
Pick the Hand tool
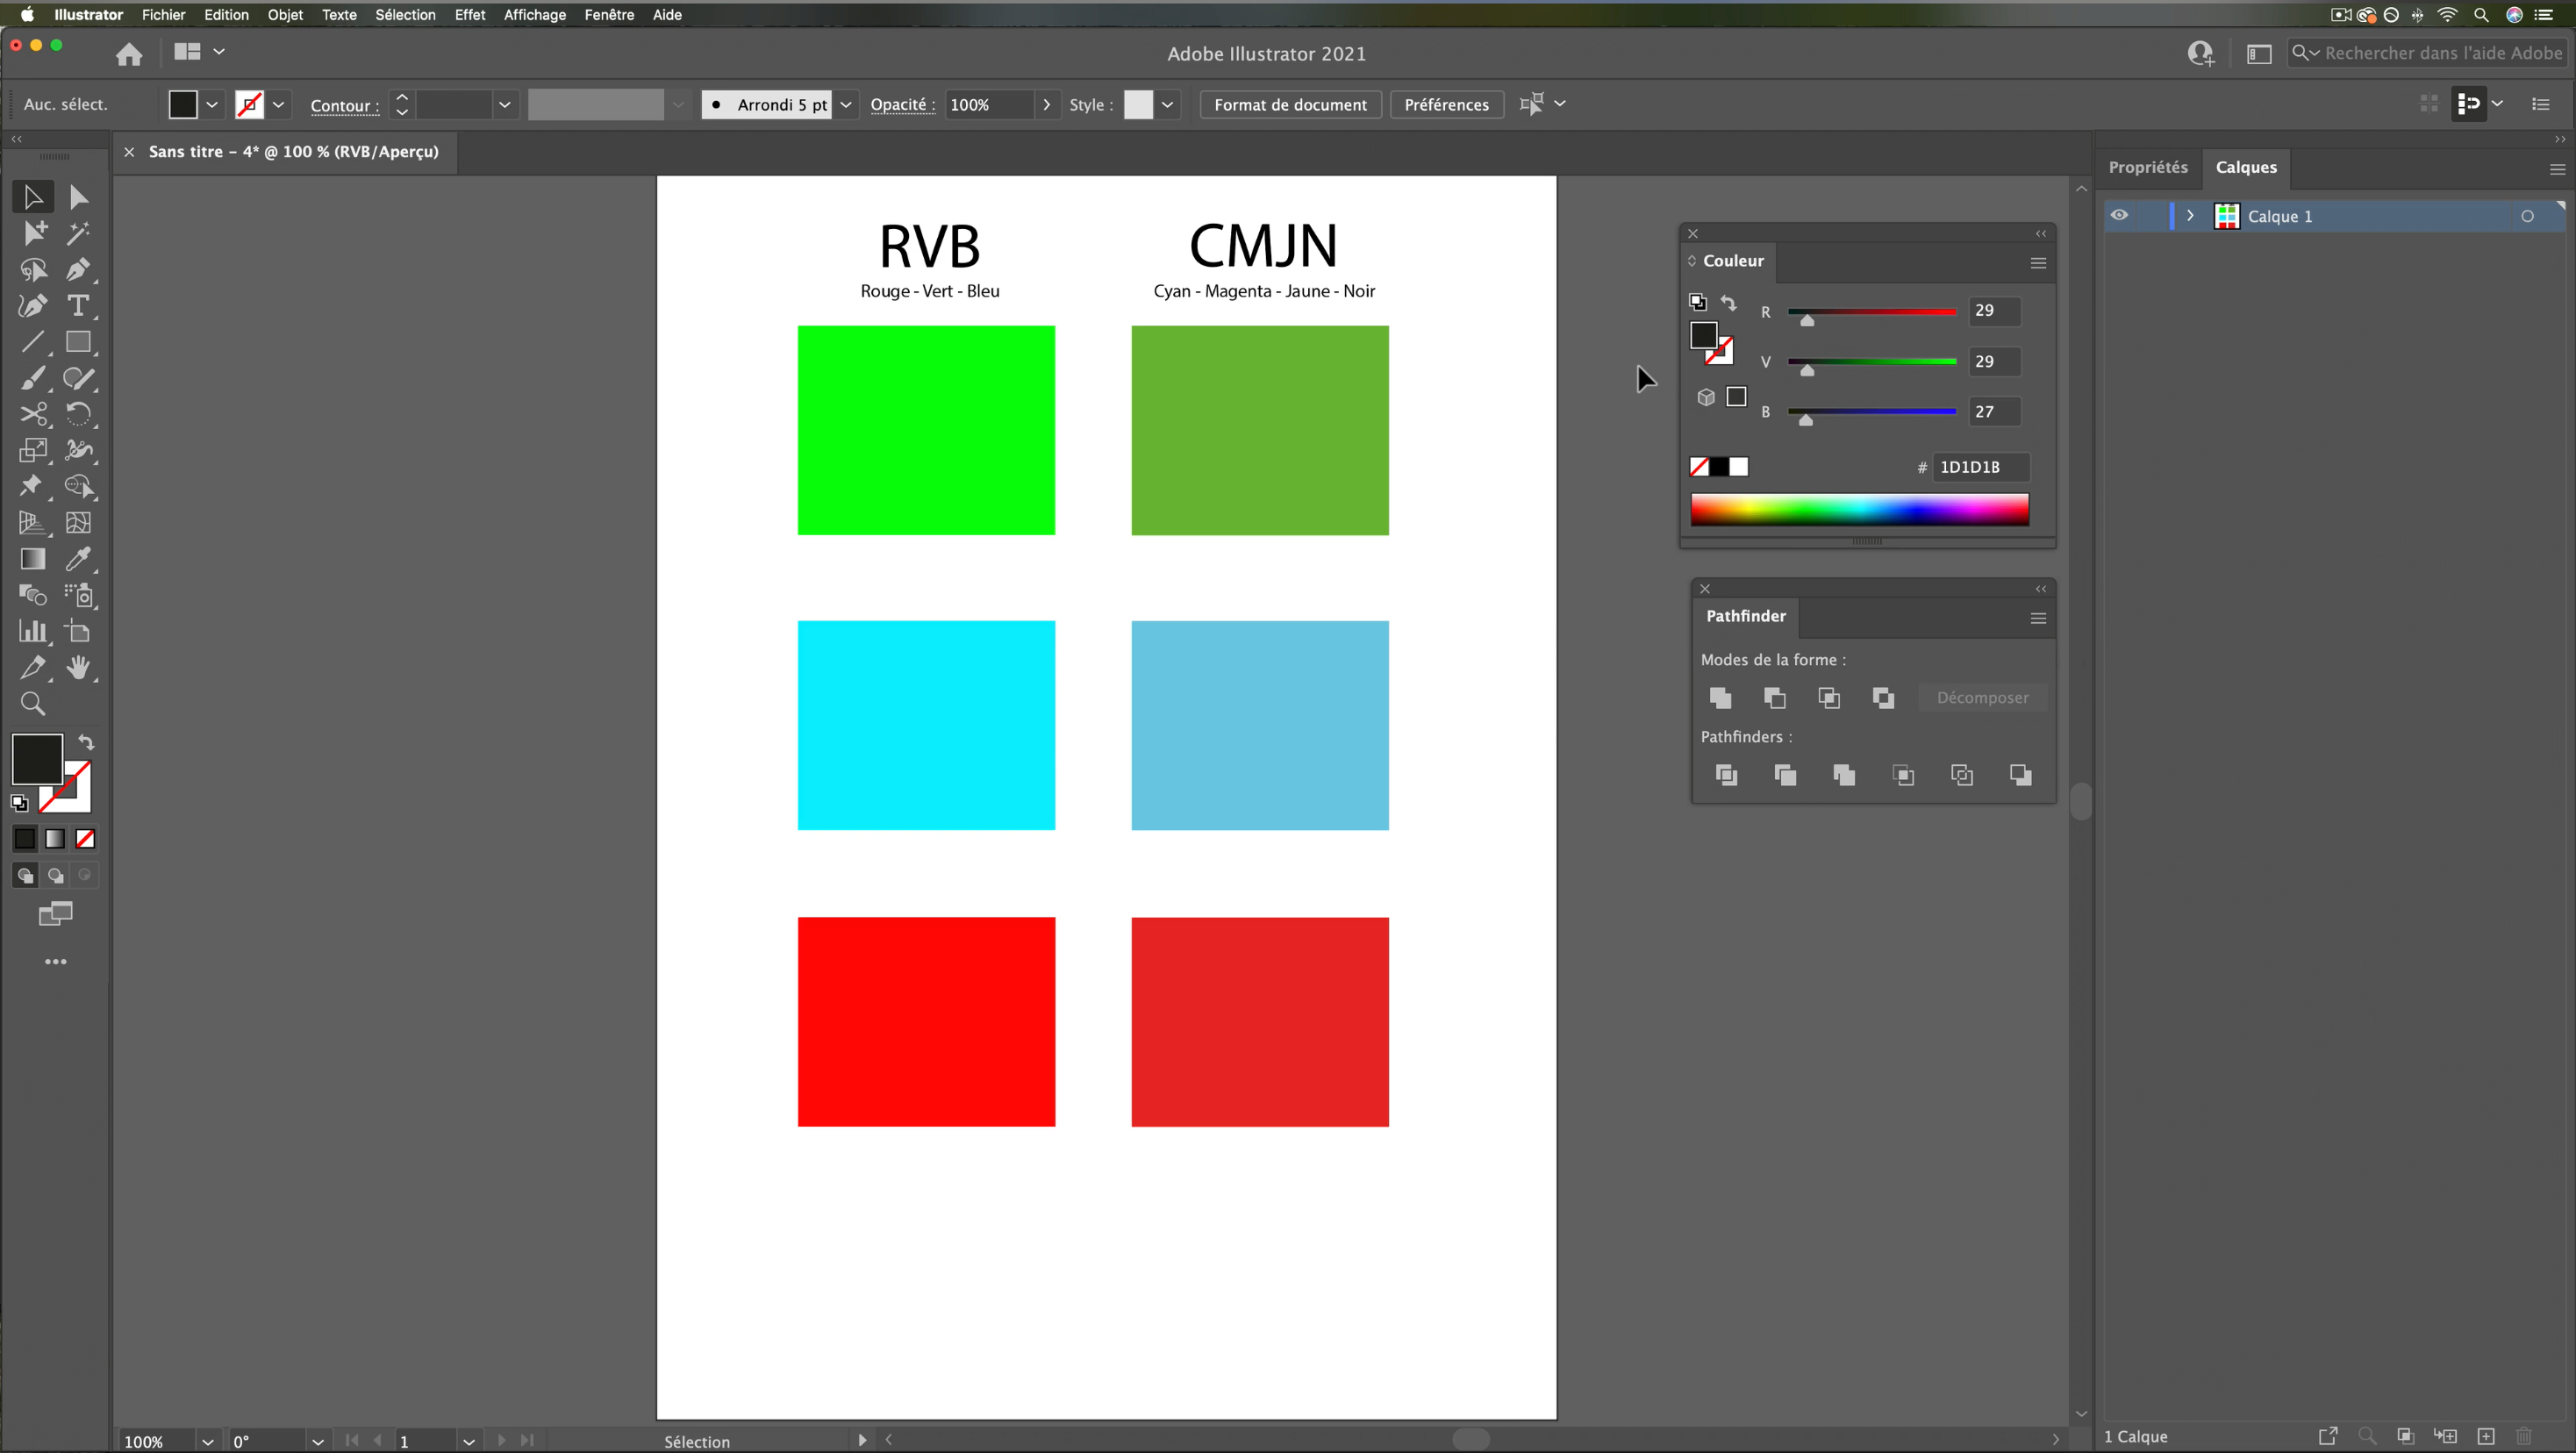tap(79, 668)
